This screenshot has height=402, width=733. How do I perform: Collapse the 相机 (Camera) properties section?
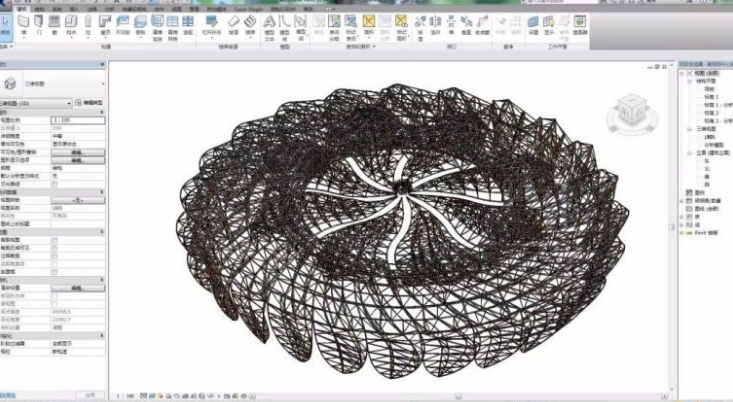[102, 280]
